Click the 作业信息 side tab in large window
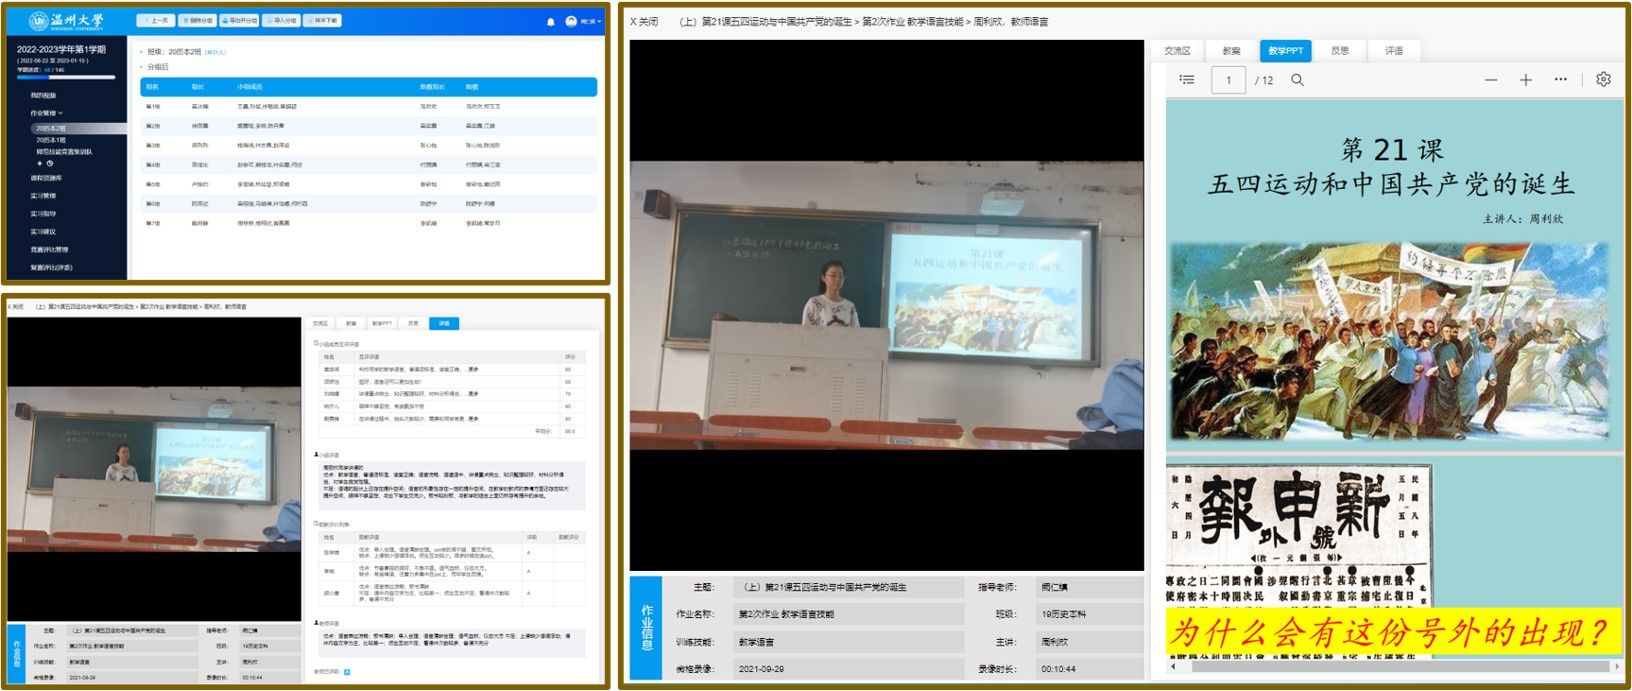This screenshot has height=691, width=1632. [x=646, y=627]
